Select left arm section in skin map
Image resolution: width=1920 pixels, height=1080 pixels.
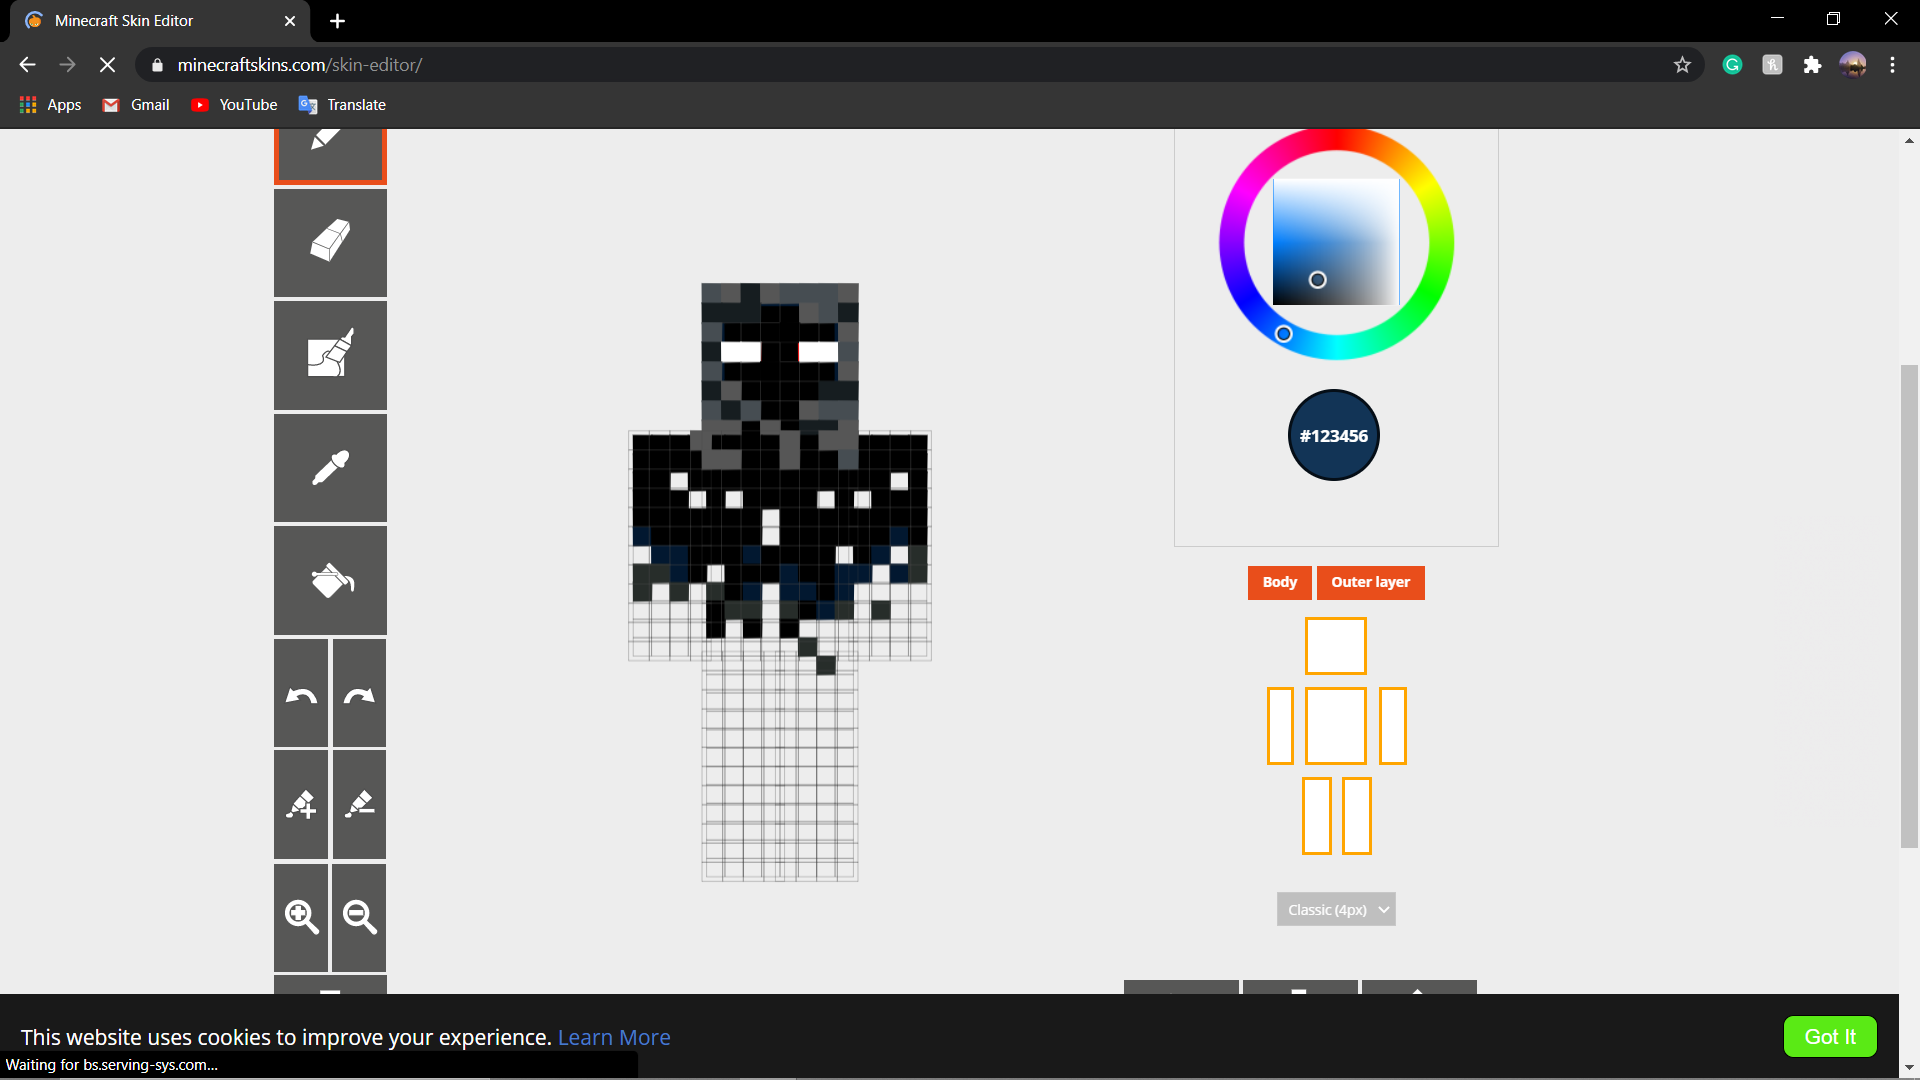click(x=1391, y=723)
